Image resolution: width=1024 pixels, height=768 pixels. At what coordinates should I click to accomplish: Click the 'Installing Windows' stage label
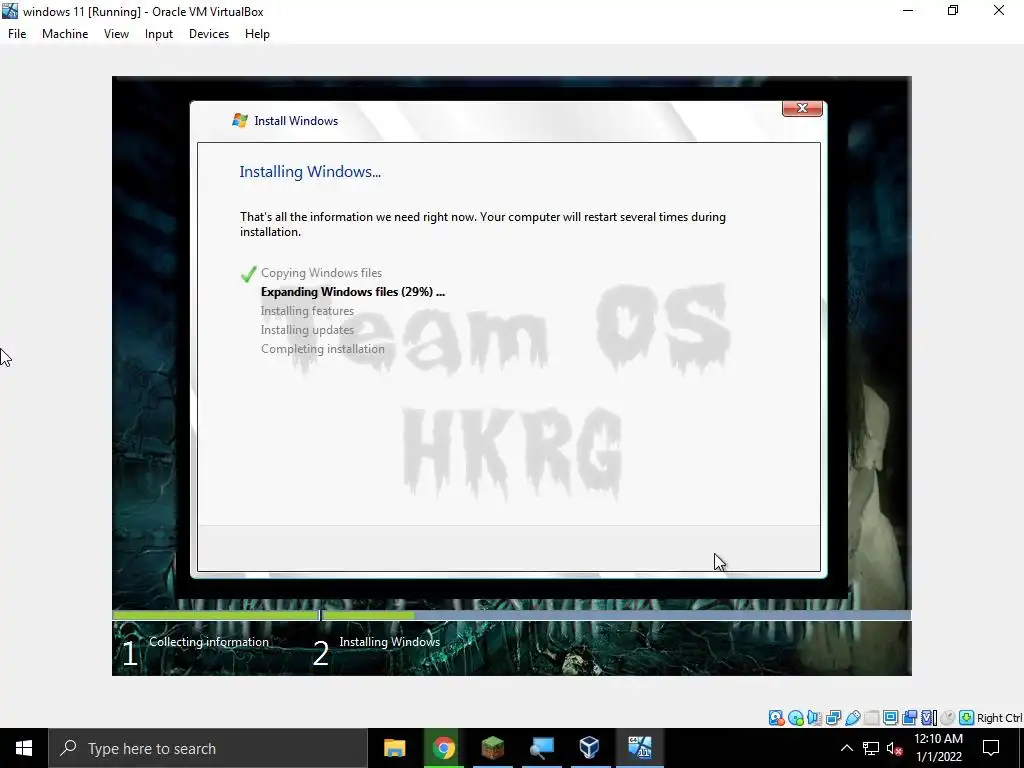click(x=390, y=642)
